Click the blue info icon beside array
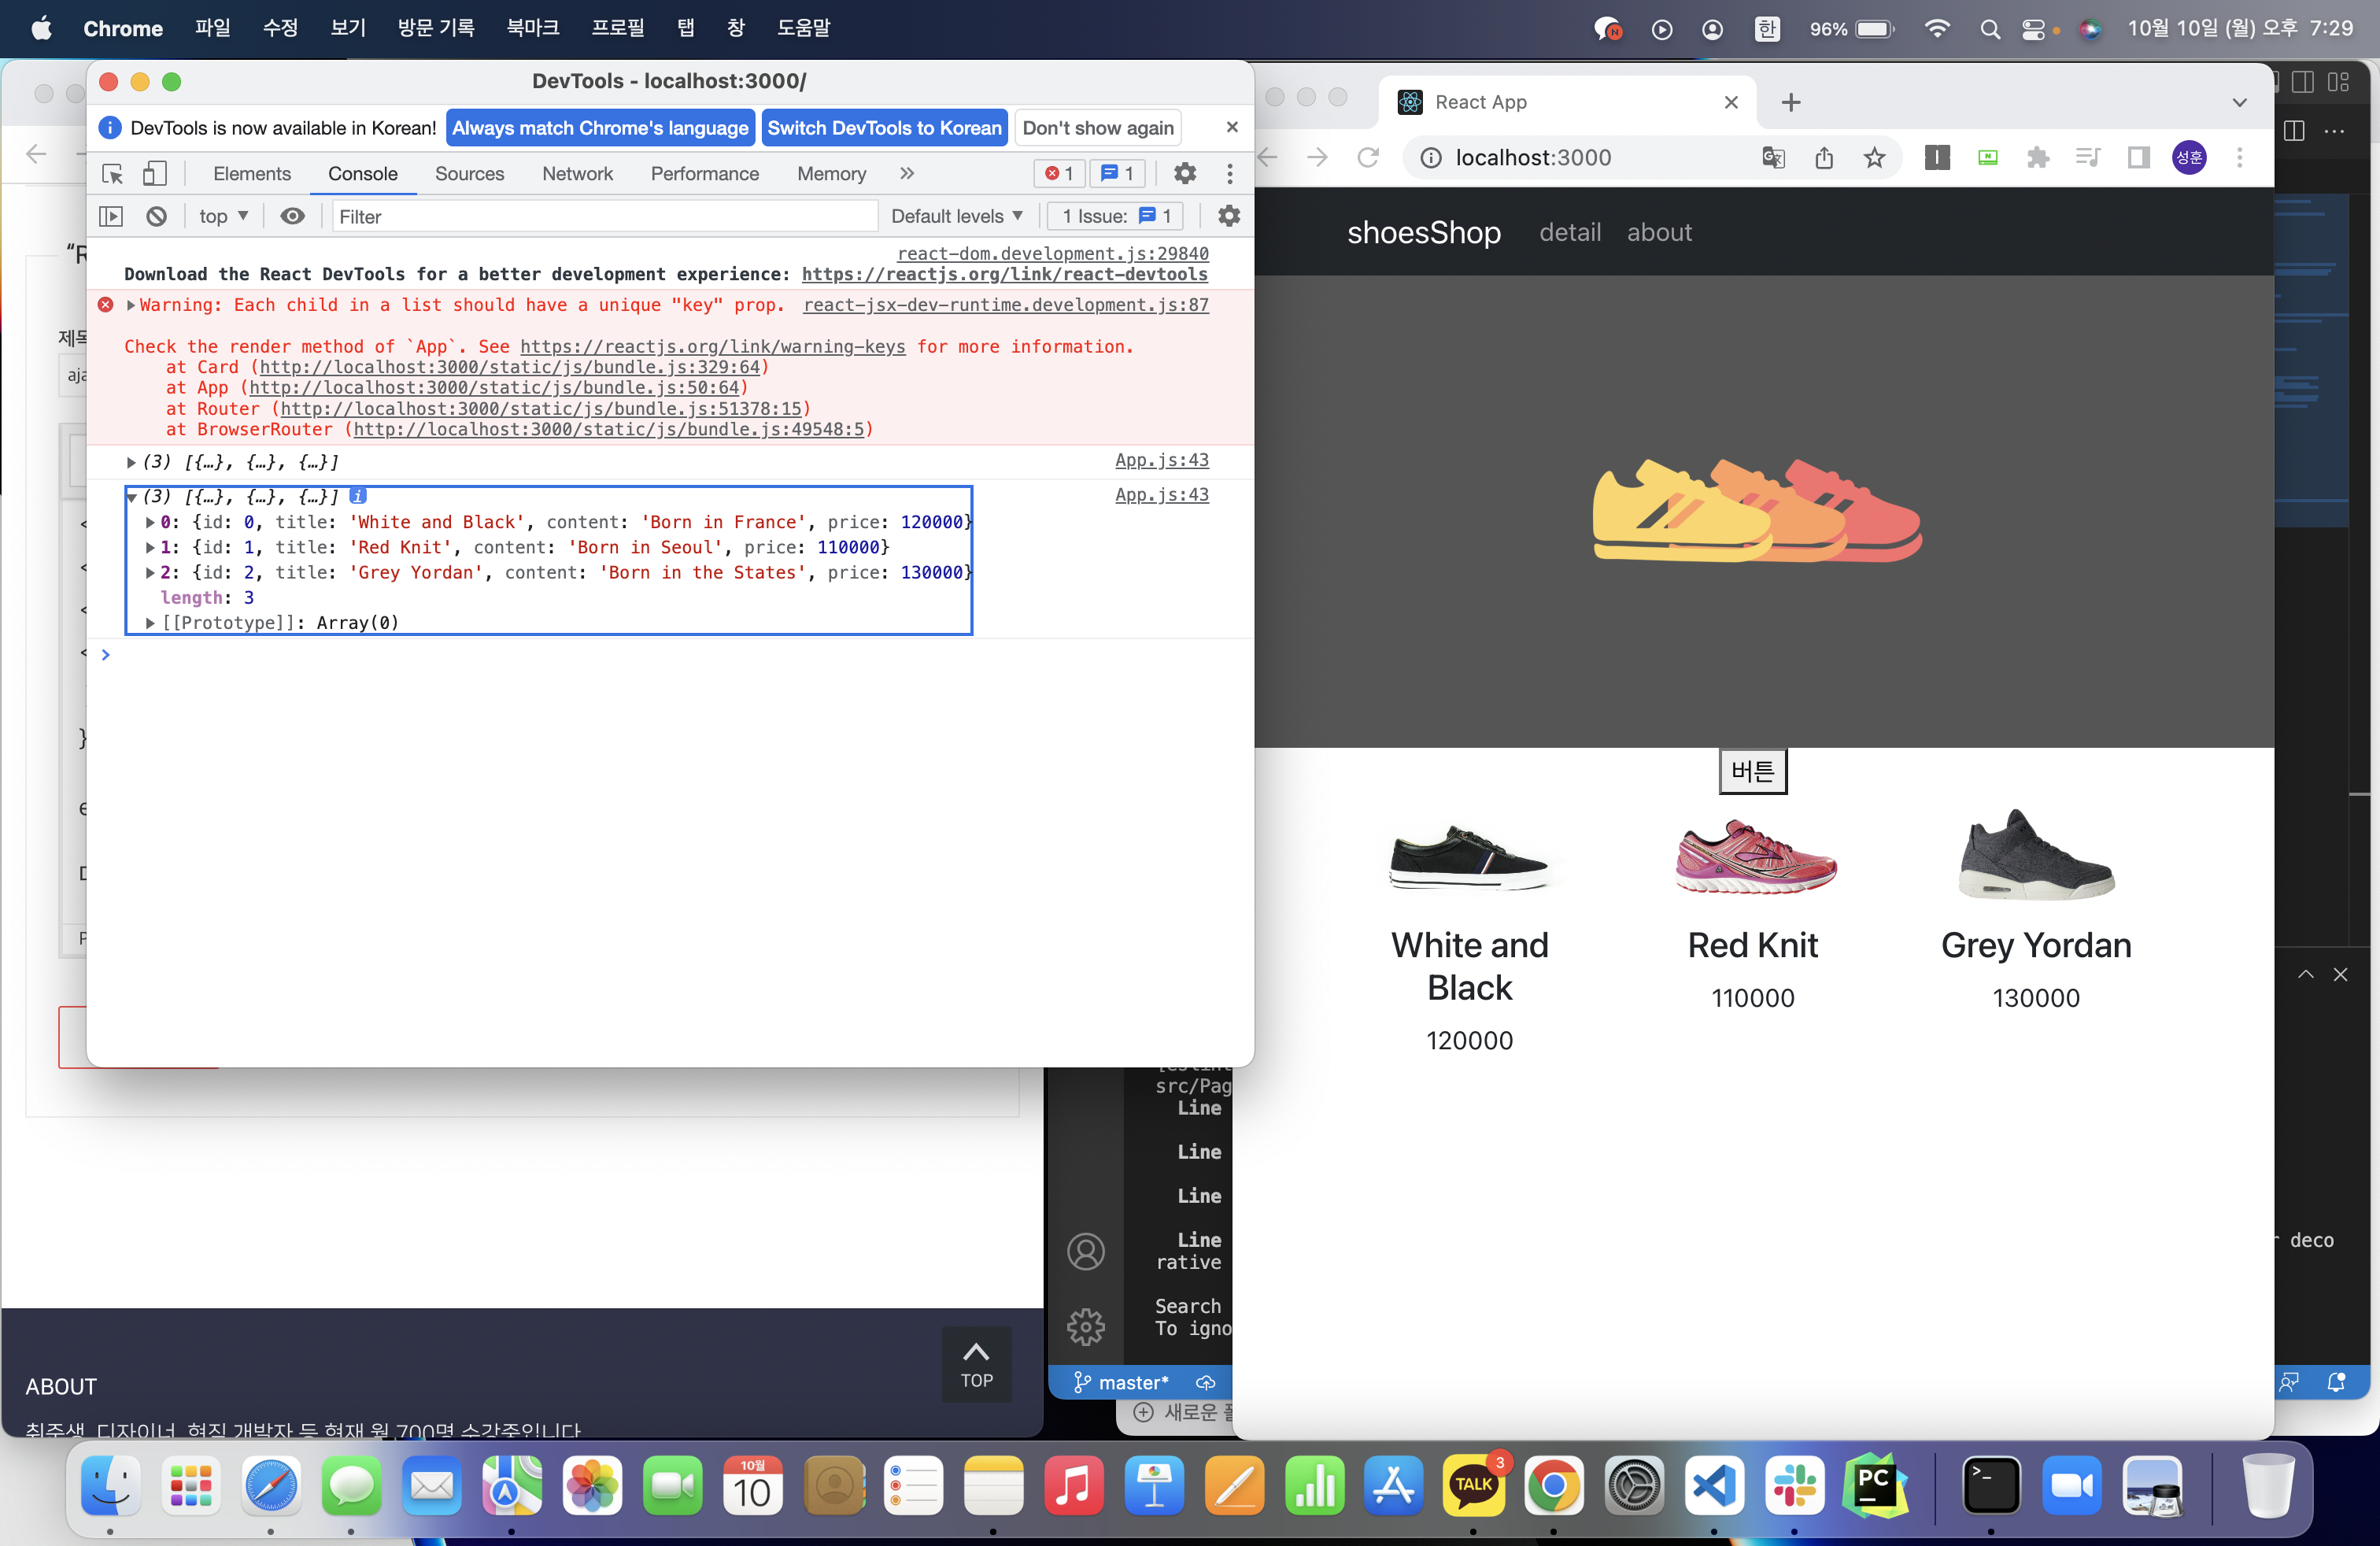 pos(358,496)
